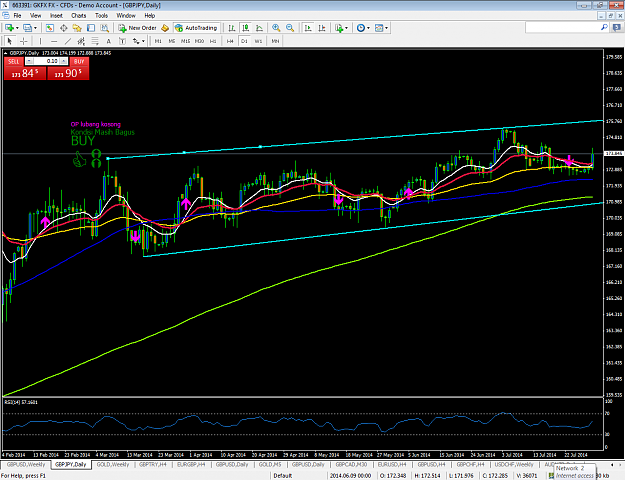The image size is (625, 480).
Task: Click the red SELL button
Action: 14,61
